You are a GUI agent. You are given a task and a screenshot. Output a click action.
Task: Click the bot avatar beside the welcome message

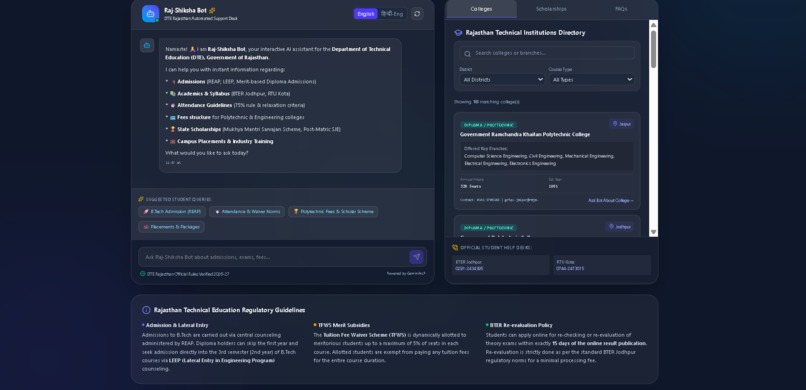(x=147, y=46)
